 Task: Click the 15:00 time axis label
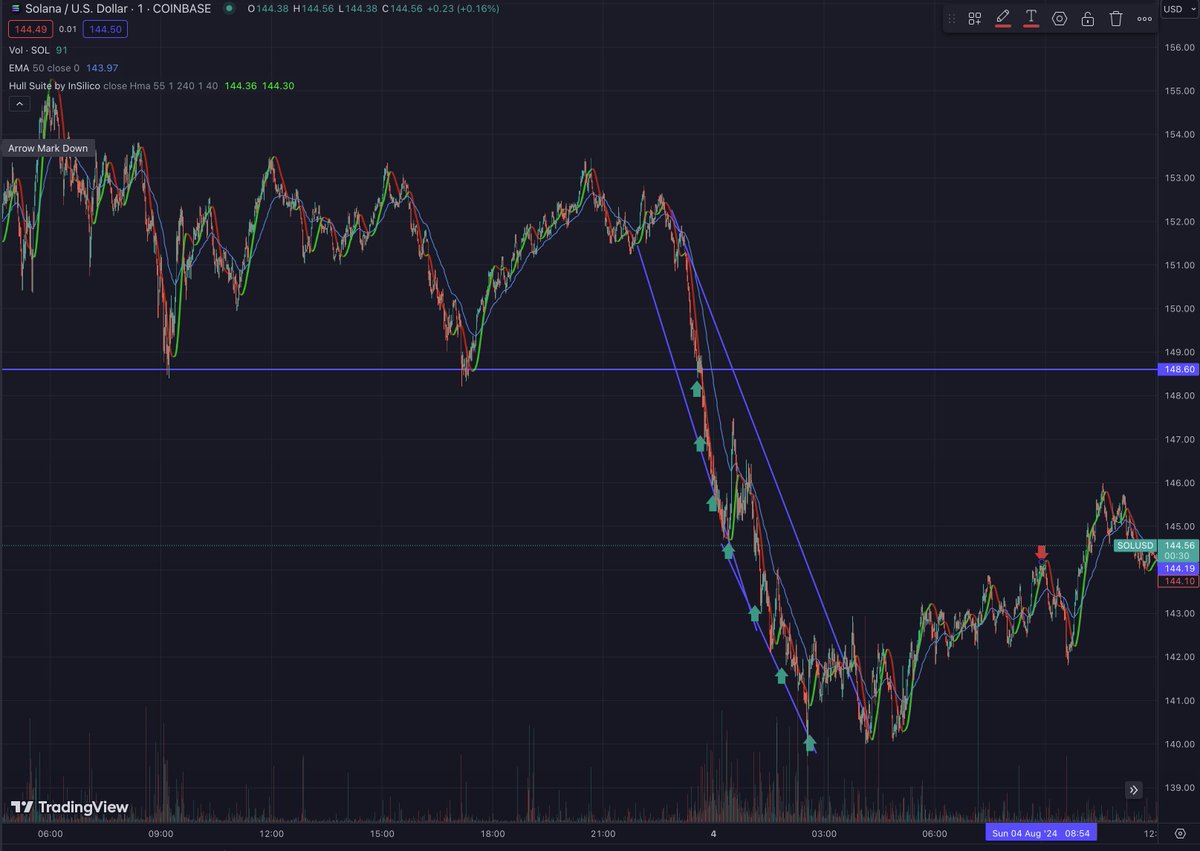[x=381, y=833]
